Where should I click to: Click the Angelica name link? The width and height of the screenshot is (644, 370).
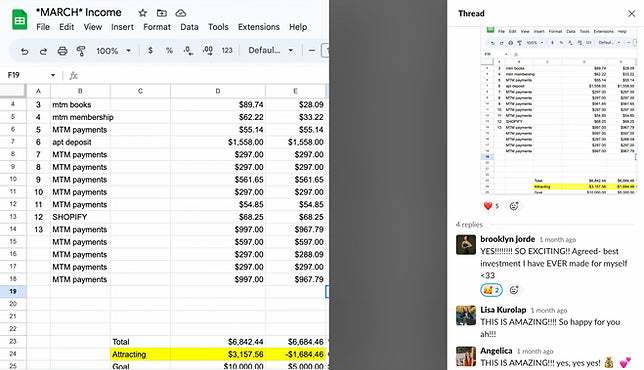coord(496,351)
